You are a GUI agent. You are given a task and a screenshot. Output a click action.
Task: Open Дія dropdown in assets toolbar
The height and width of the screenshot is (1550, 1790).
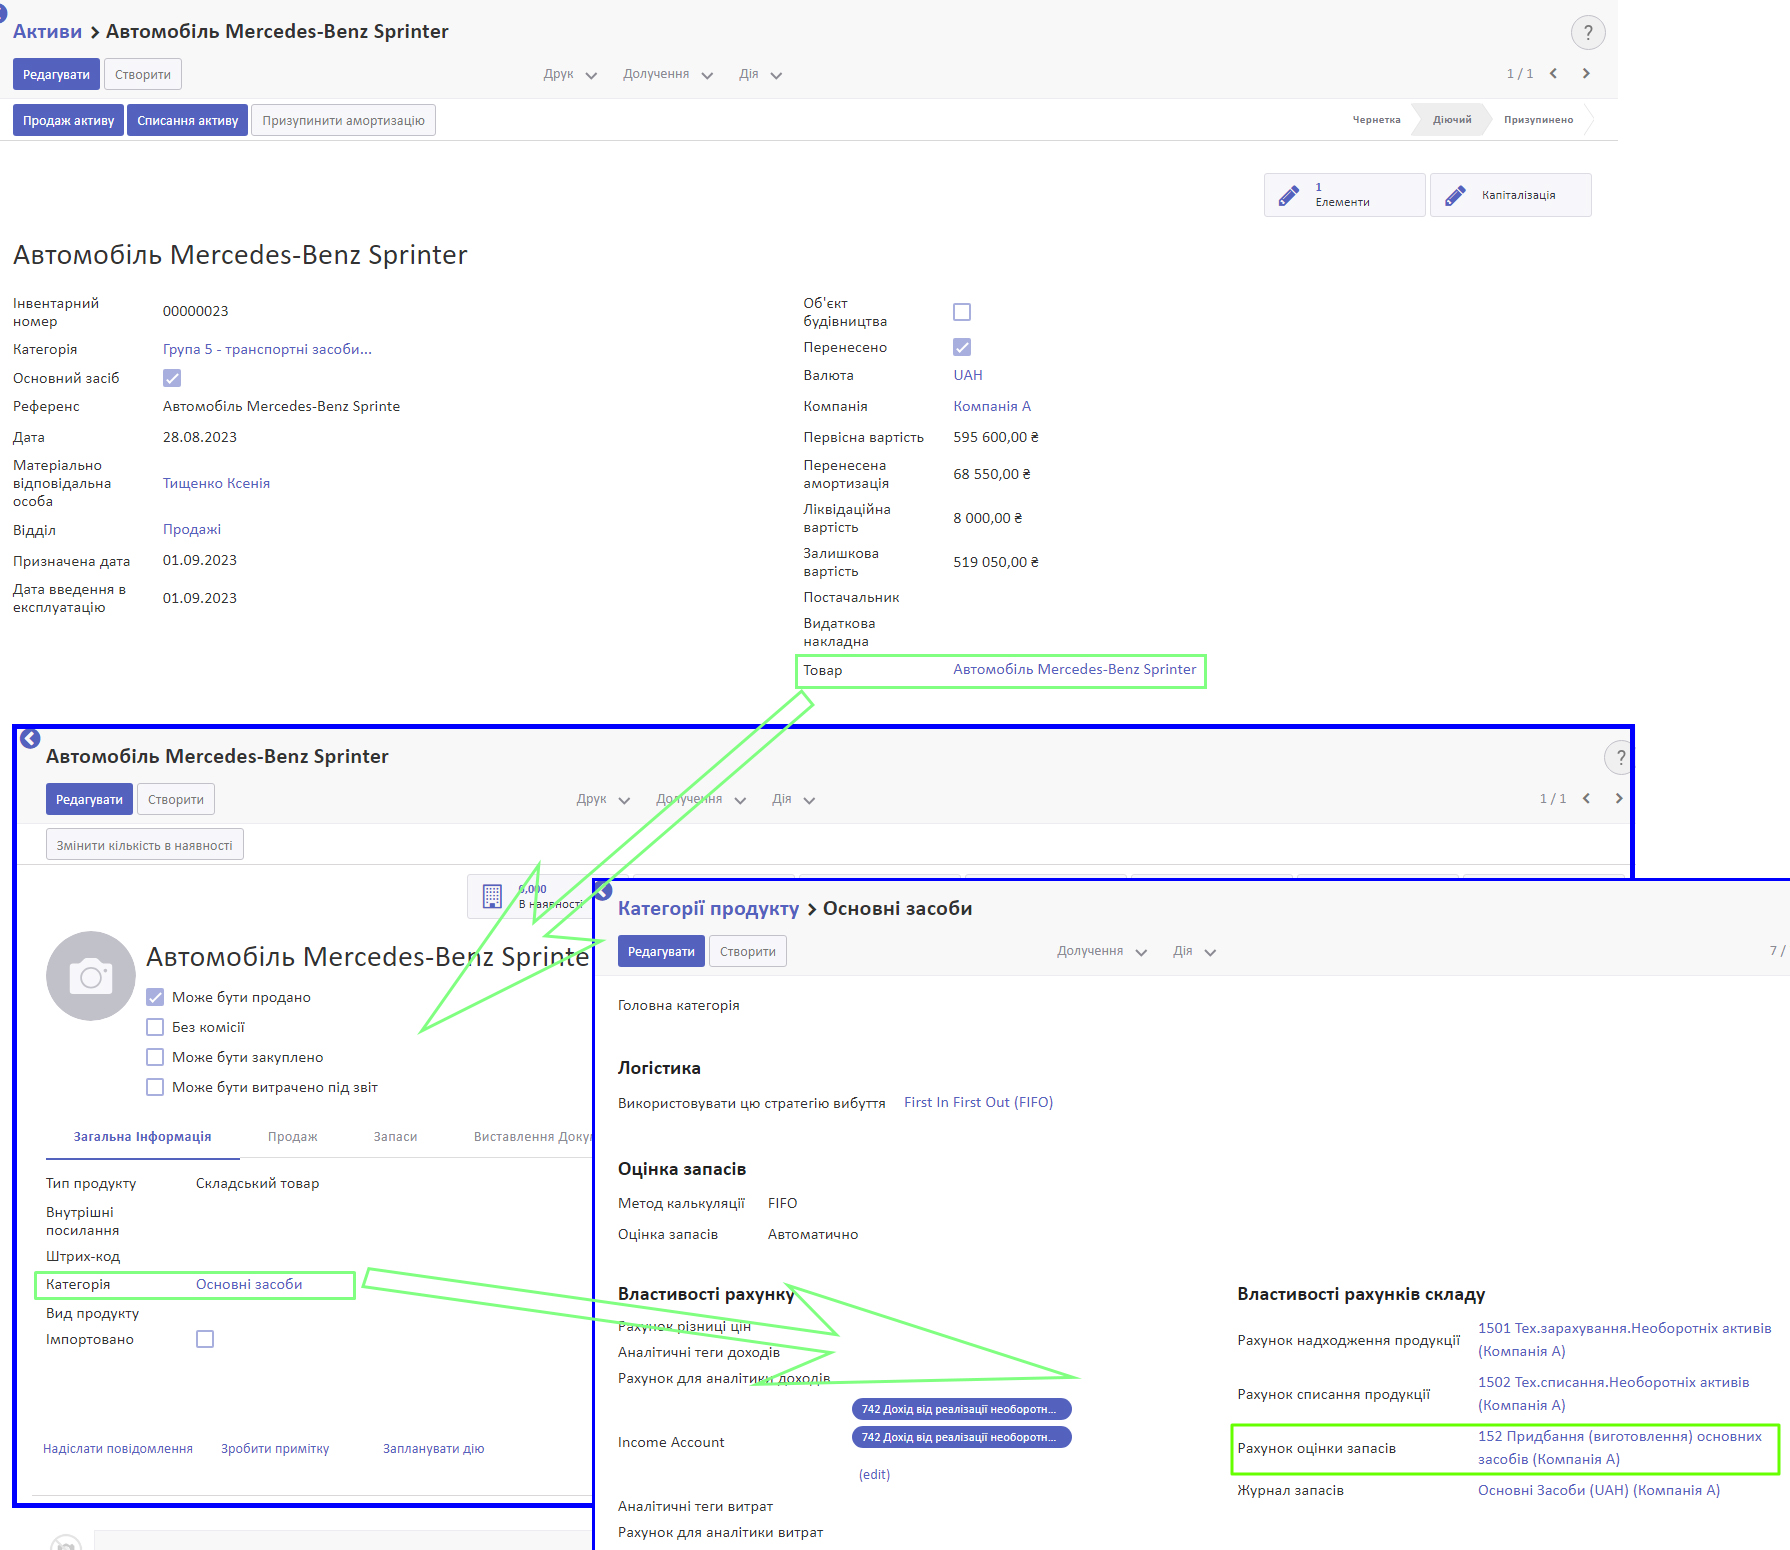[760, 74]
